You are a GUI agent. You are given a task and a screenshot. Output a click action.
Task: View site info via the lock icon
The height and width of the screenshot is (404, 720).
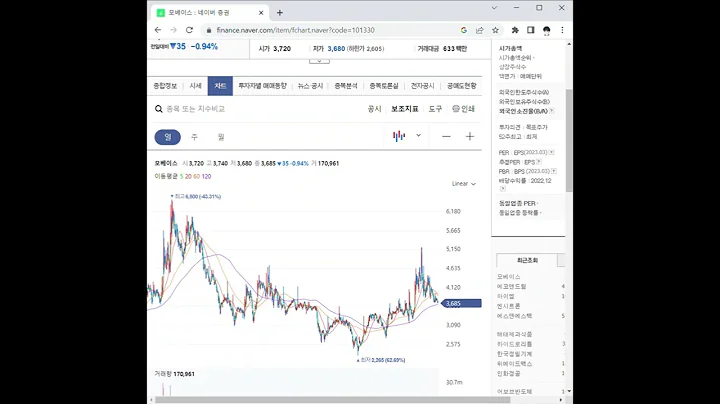[x=209, y=30]
